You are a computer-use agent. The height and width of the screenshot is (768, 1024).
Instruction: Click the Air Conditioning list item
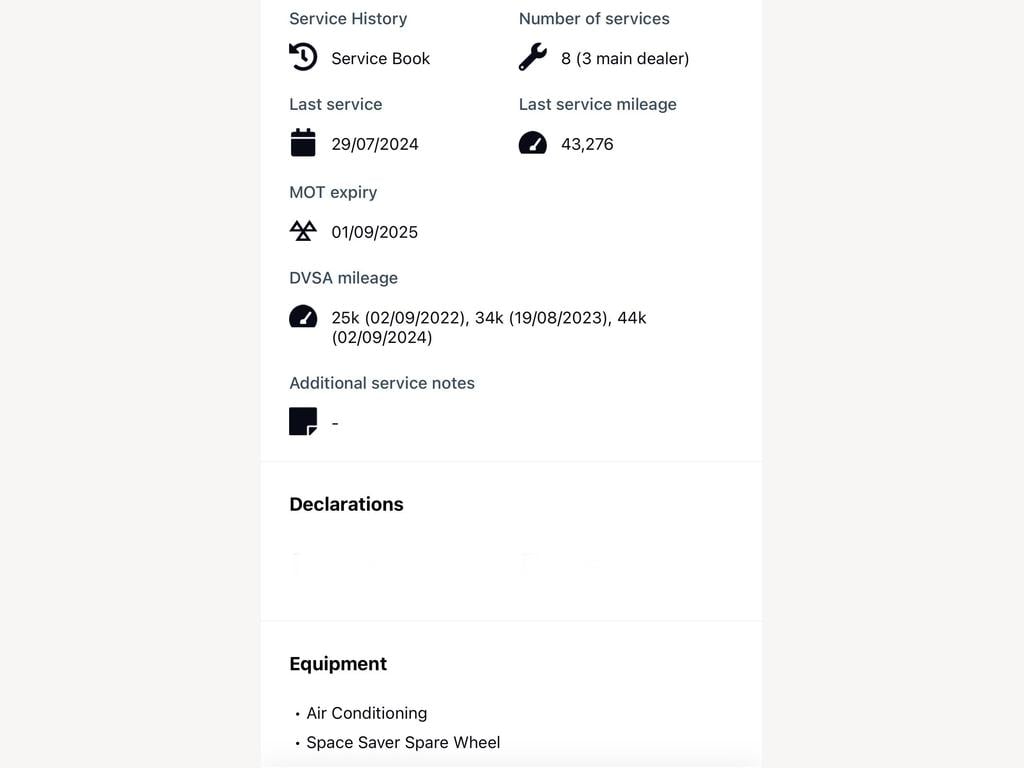[367, 713]
